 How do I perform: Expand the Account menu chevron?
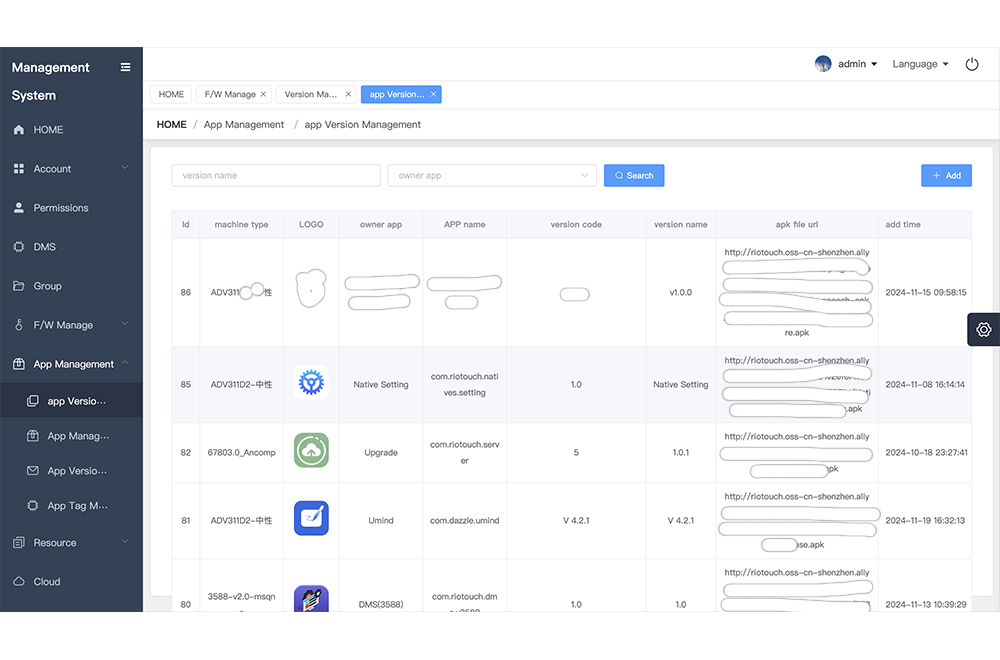pos(125,168)
